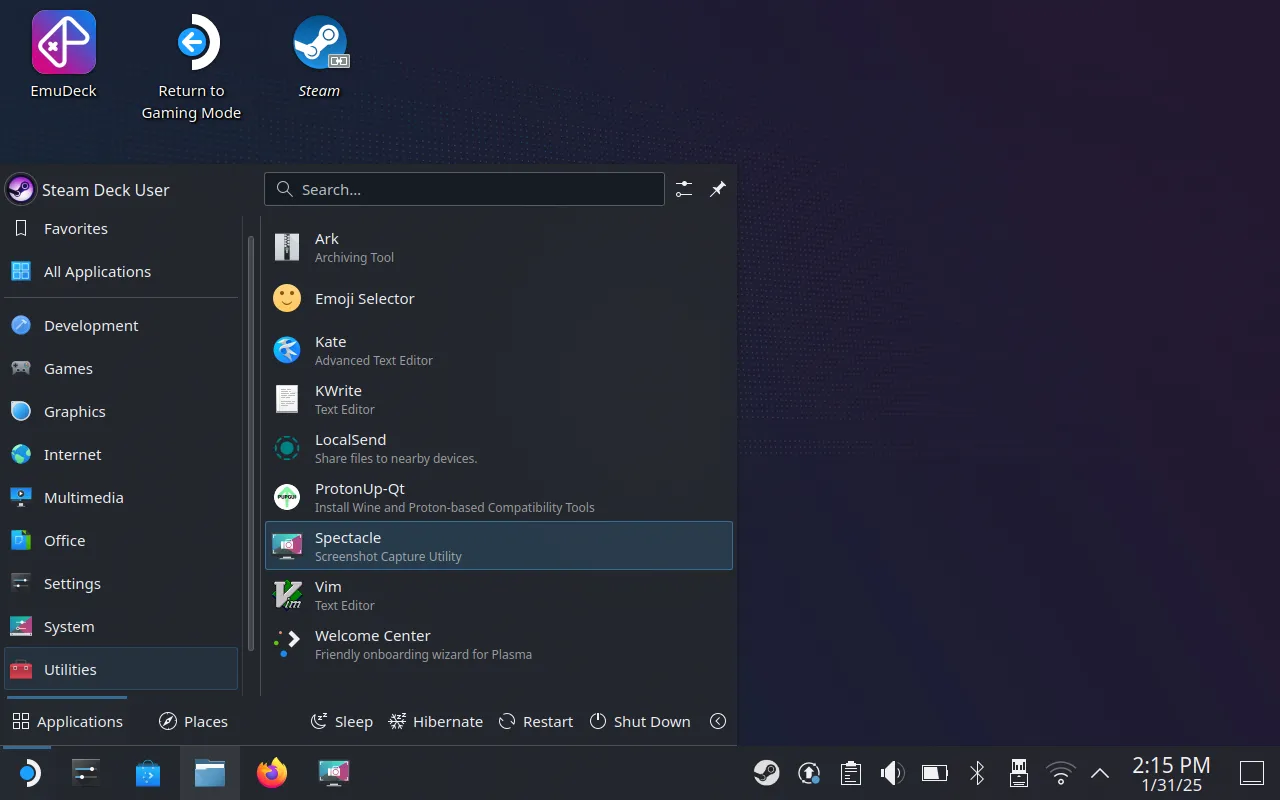1280x800 pixels.
Task: Expand more session options arrow beside Shut Down
Action: click(717, 721)
